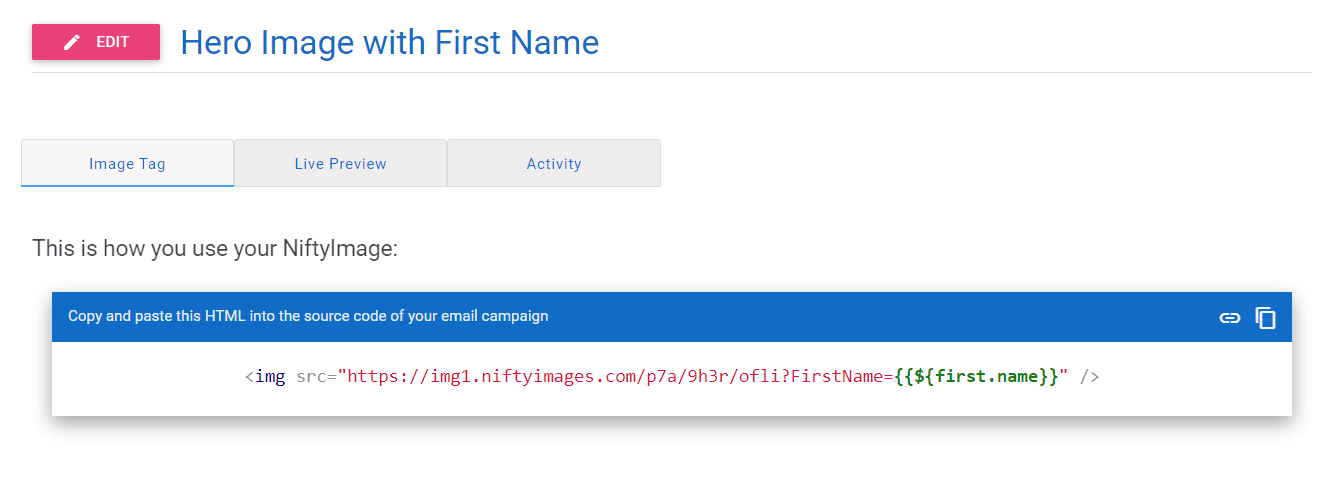Click the 'Copy and paste this HTML' header text
Screen dimensions: 1318x478
point(308,316)
